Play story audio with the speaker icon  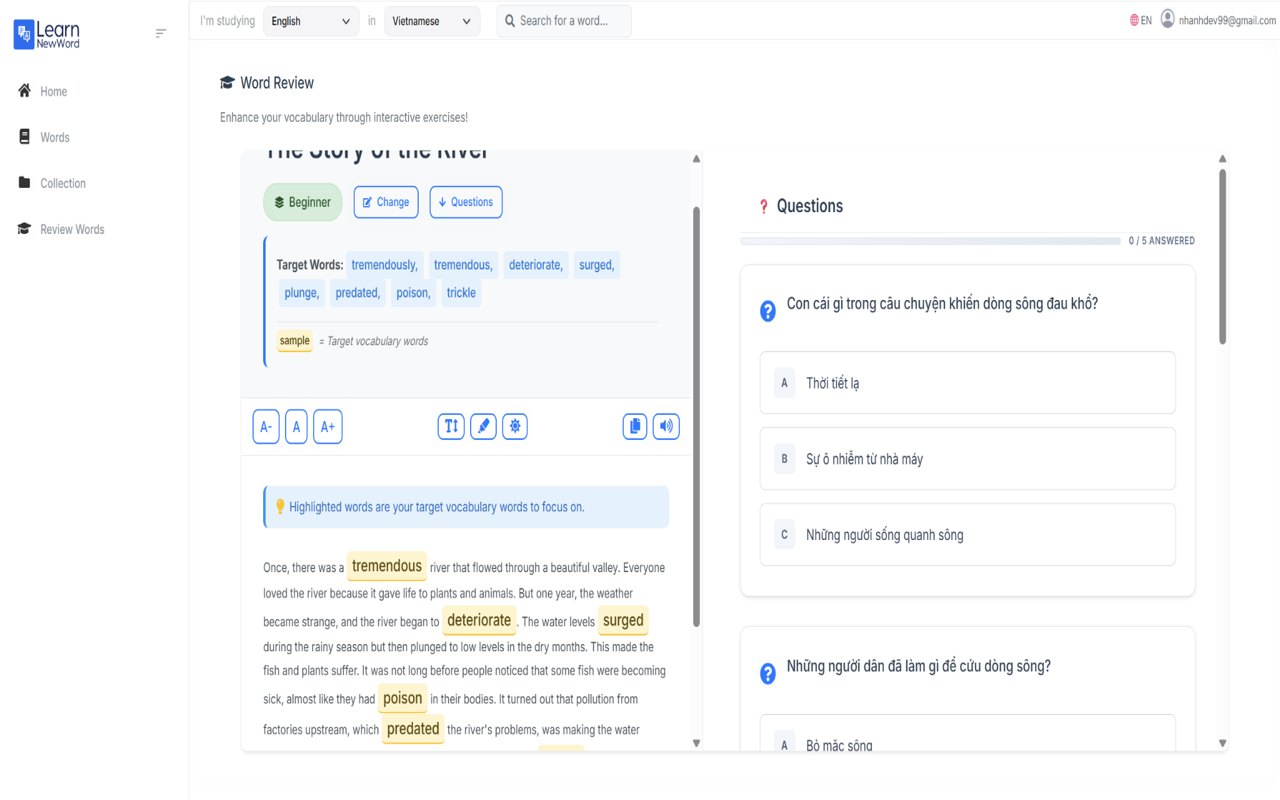(x=666, y=426)
